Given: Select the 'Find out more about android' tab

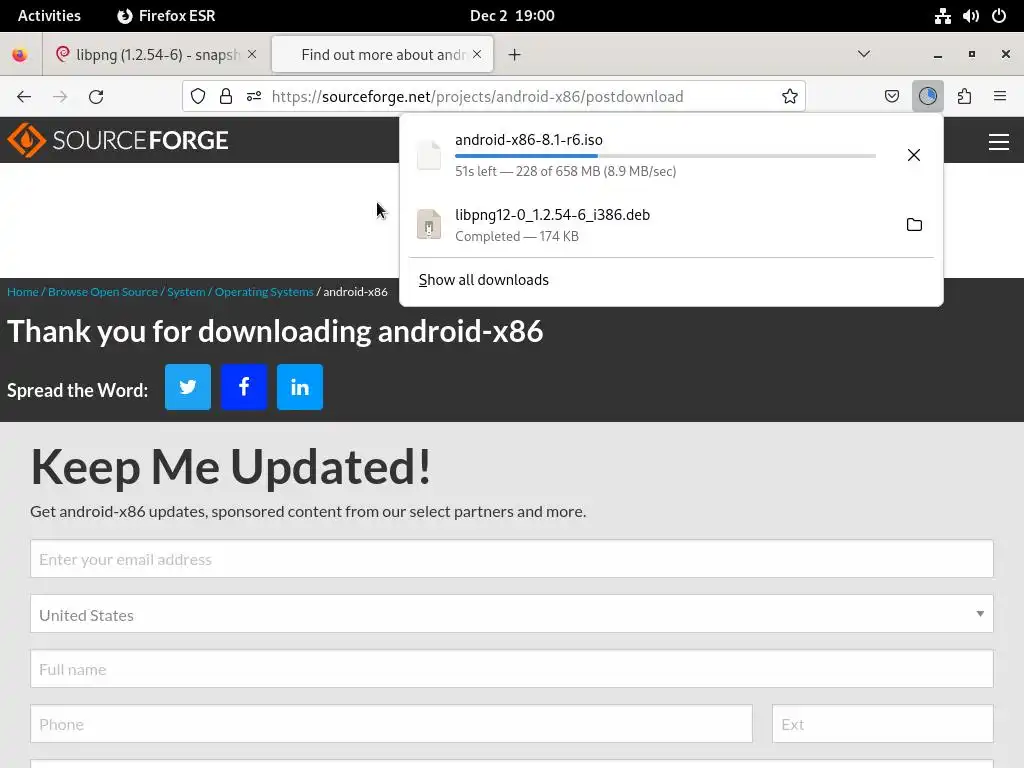Looking at the screenshot, I should click(x=383, y=54).
